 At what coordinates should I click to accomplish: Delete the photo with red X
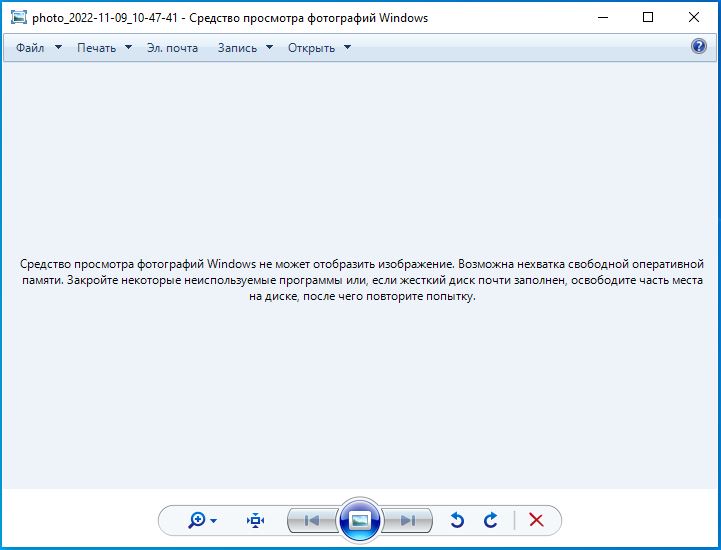536,521
